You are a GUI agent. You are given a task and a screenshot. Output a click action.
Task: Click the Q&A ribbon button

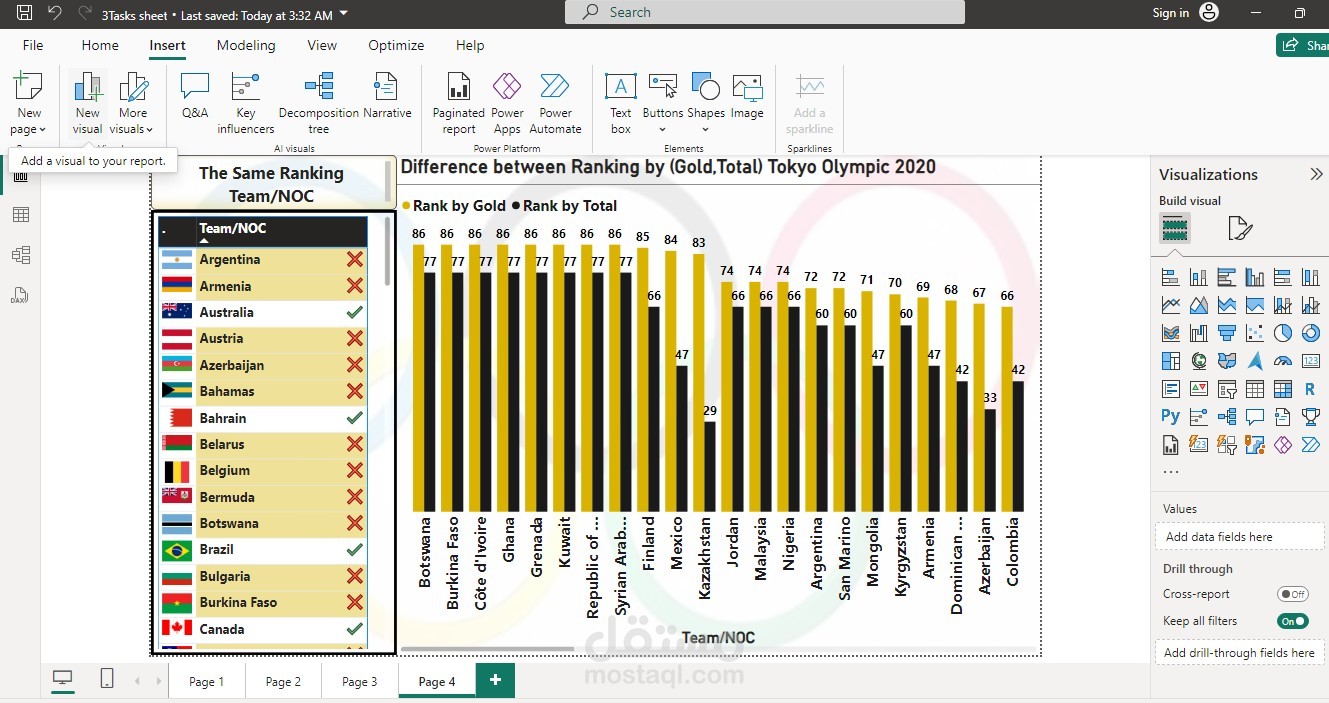[195, 96]
